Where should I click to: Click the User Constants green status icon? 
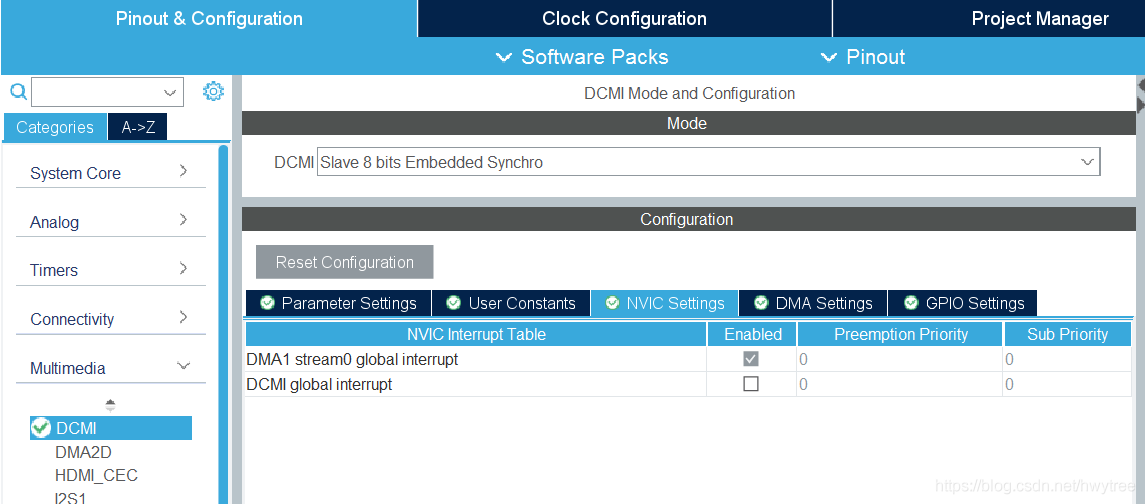click(453, 302)
